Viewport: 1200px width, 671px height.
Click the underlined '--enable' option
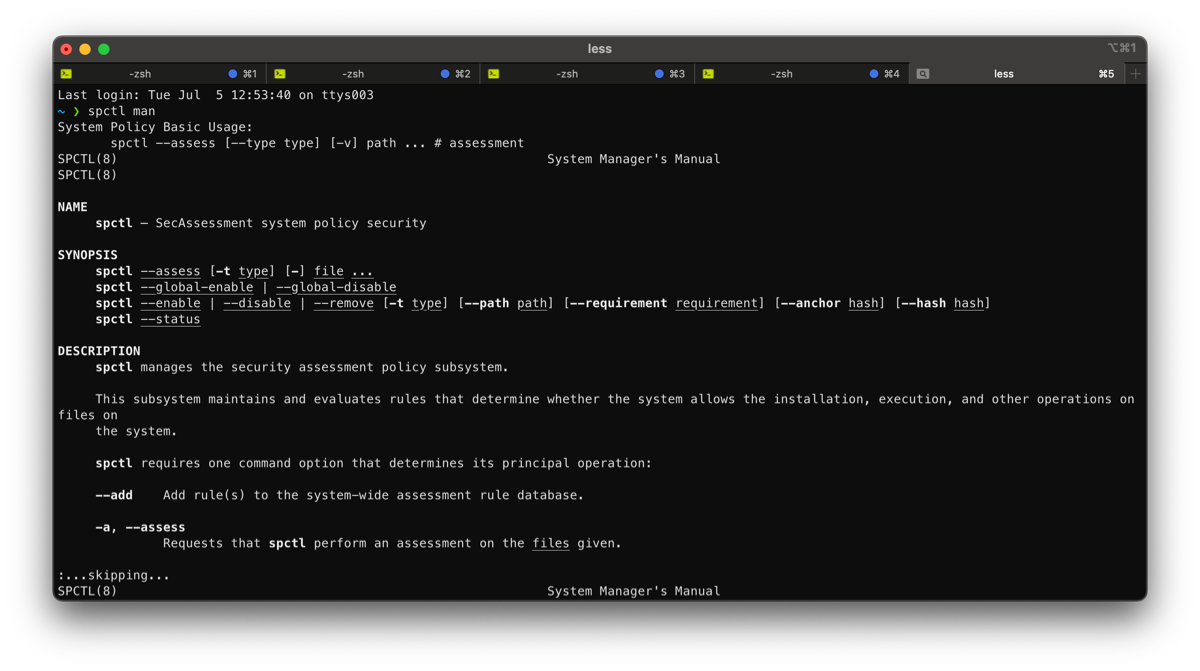[171, 303]
